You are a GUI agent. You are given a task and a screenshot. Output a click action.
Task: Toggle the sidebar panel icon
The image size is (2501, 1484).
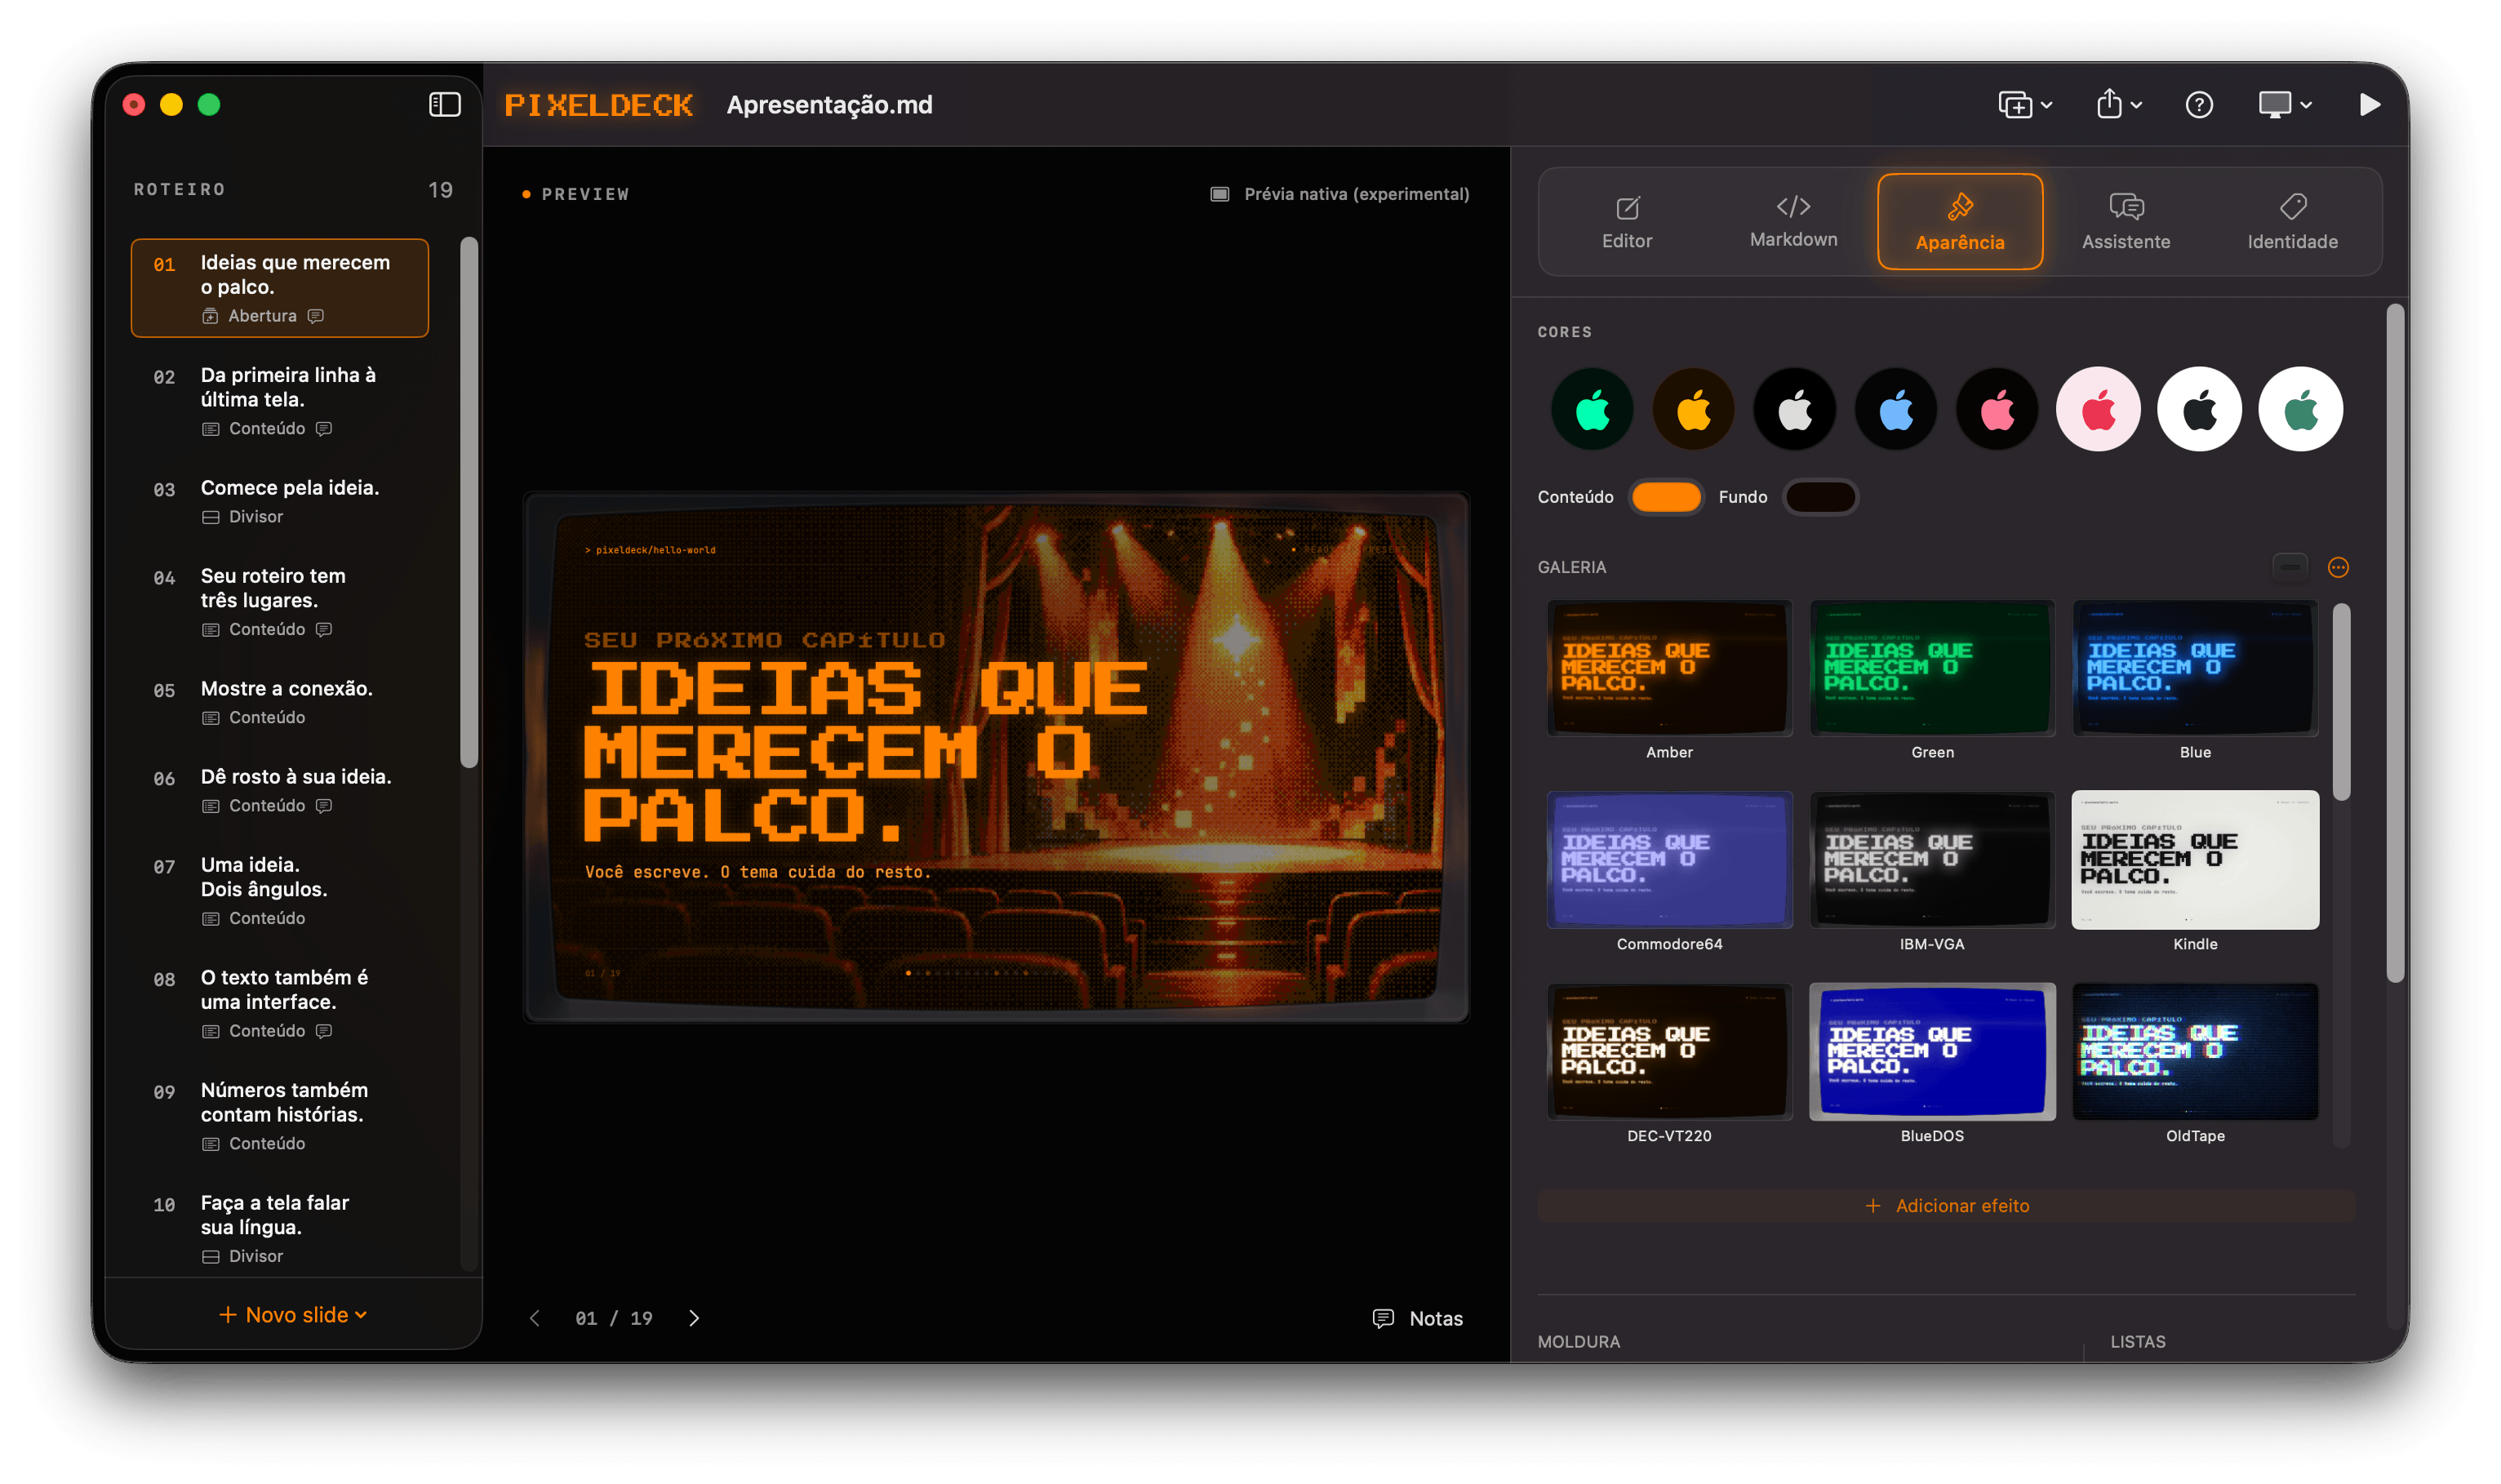(x=444, y=105)
